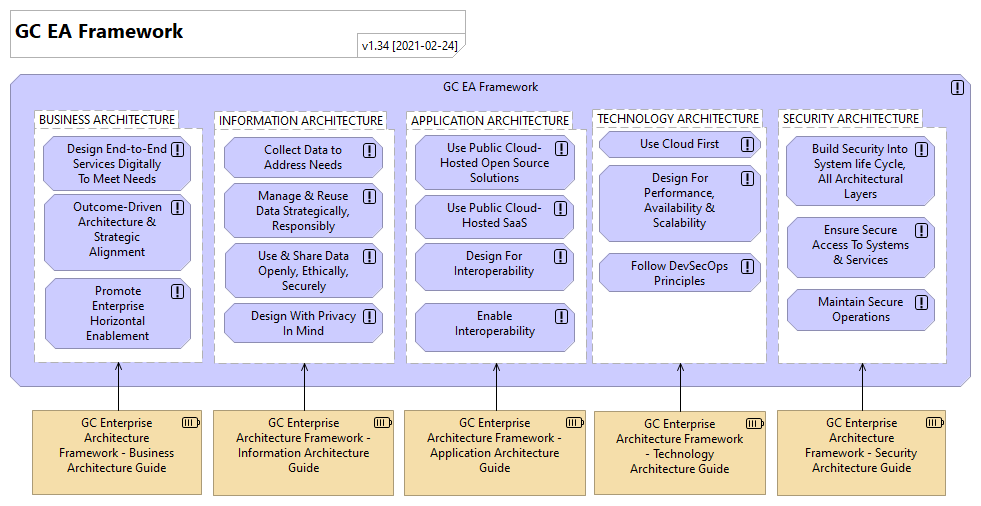Screen dimensions: 981x506
Task: Select principle icon on Design With Privacy In Mind
Action: pyautogui.click(x=370, y=316)
